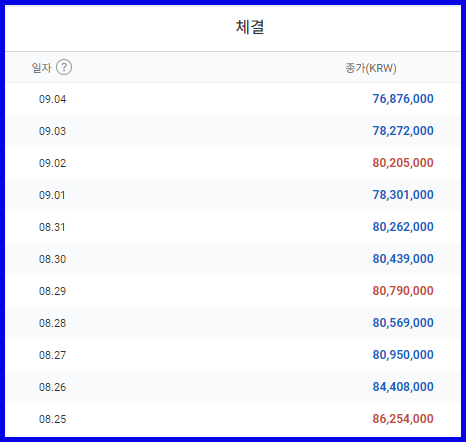Select the 08.29 date row
This screenshot has height=442, width=466.
click(x=233, y=291)
